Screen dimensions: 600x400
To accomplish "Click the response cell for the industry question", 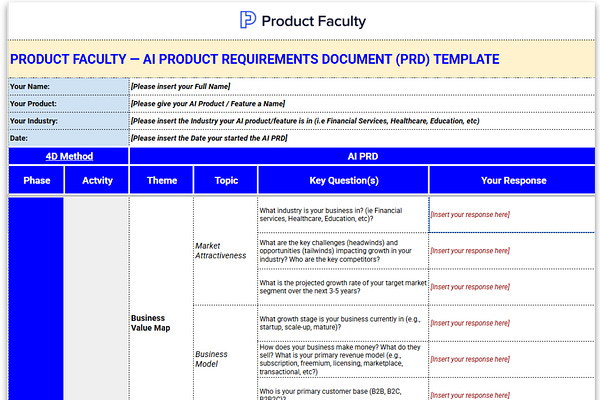I will pyautogui.click(x=512, y=215).
